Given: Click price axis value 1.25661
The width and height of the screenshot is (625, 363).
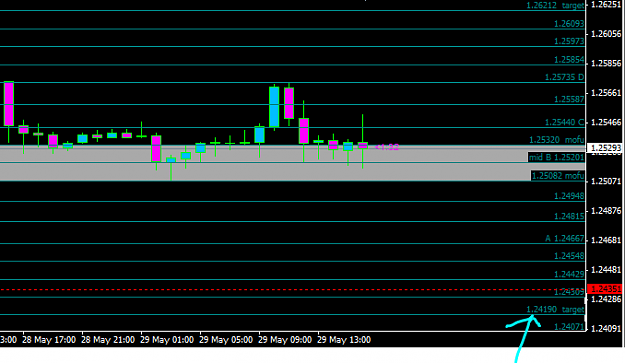Looking at the screenshot, I should coord(606,93).
